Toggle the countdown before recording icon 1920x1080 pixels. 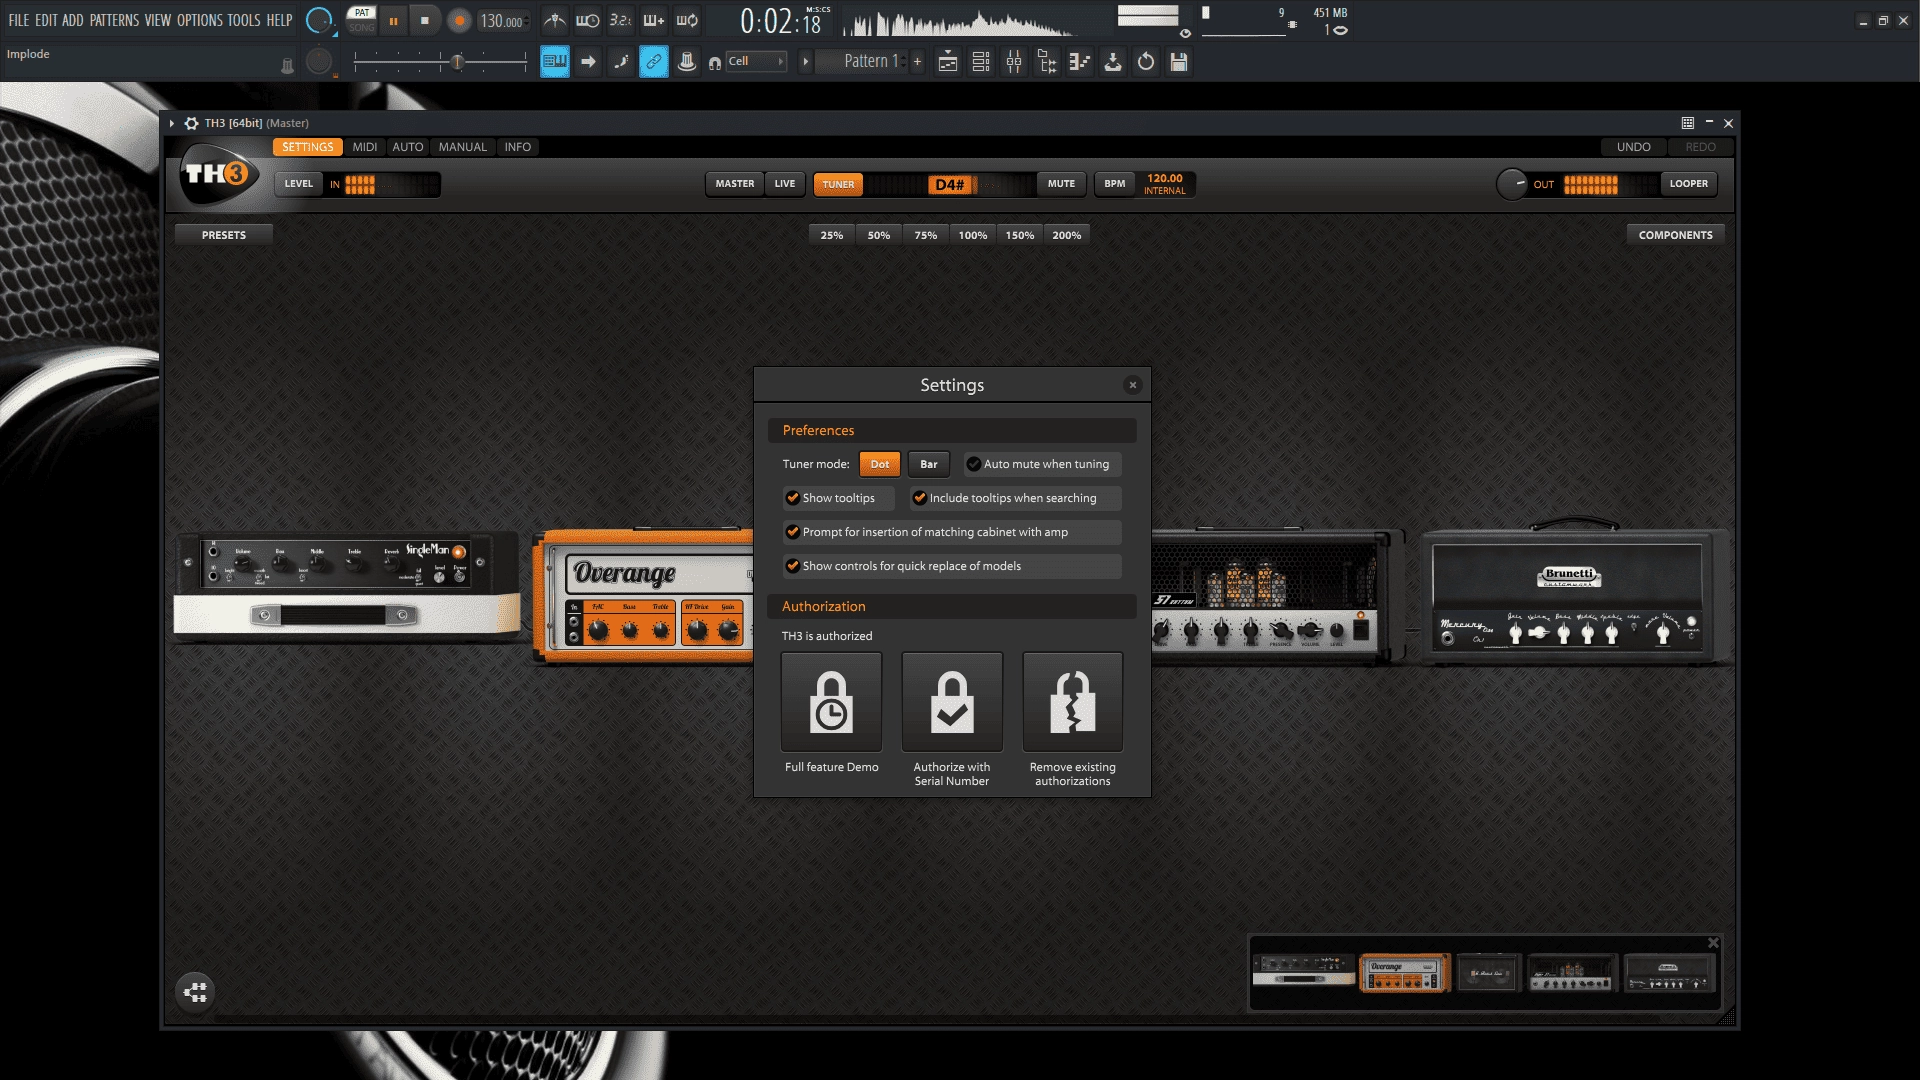coord(621,20)
